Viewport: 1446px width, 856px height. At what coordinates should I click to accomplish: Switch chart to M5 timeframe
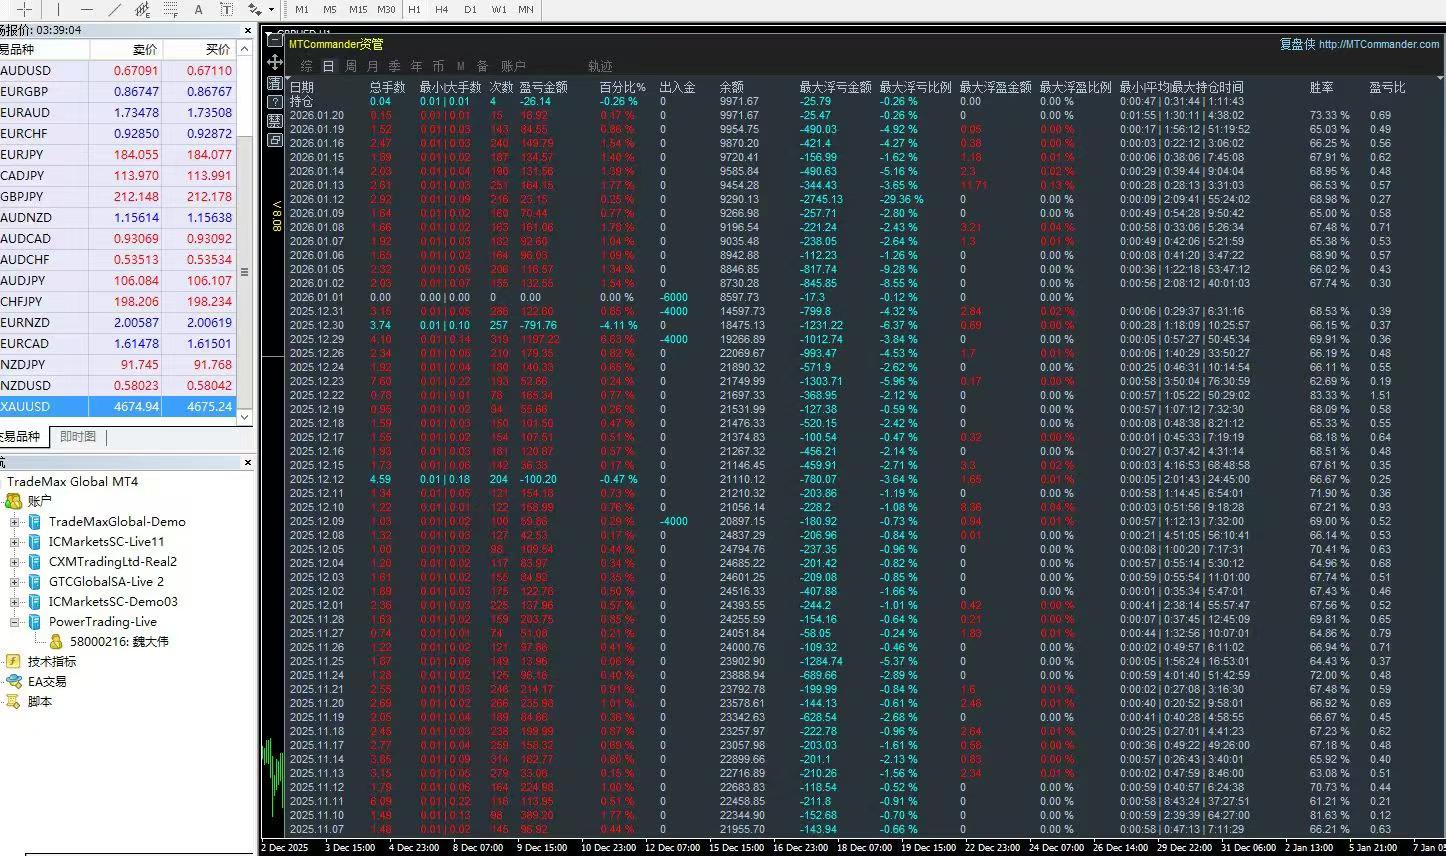(330, 9)
